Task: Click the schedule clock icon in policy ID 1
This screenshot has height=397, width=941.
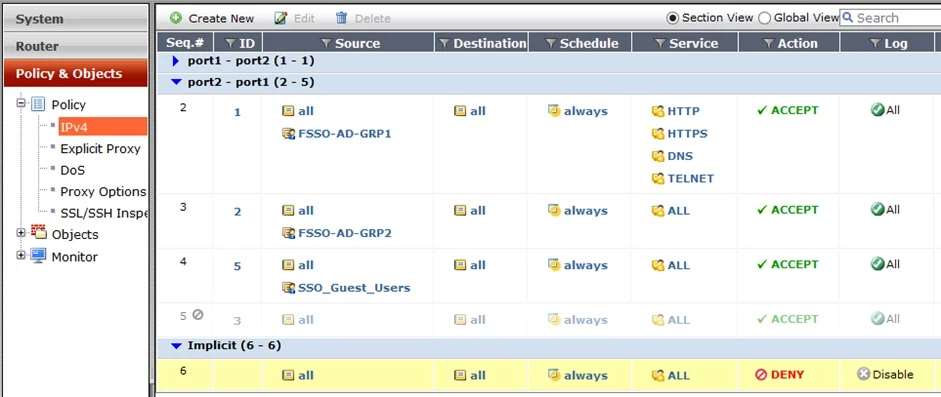Action: (554, 111)
